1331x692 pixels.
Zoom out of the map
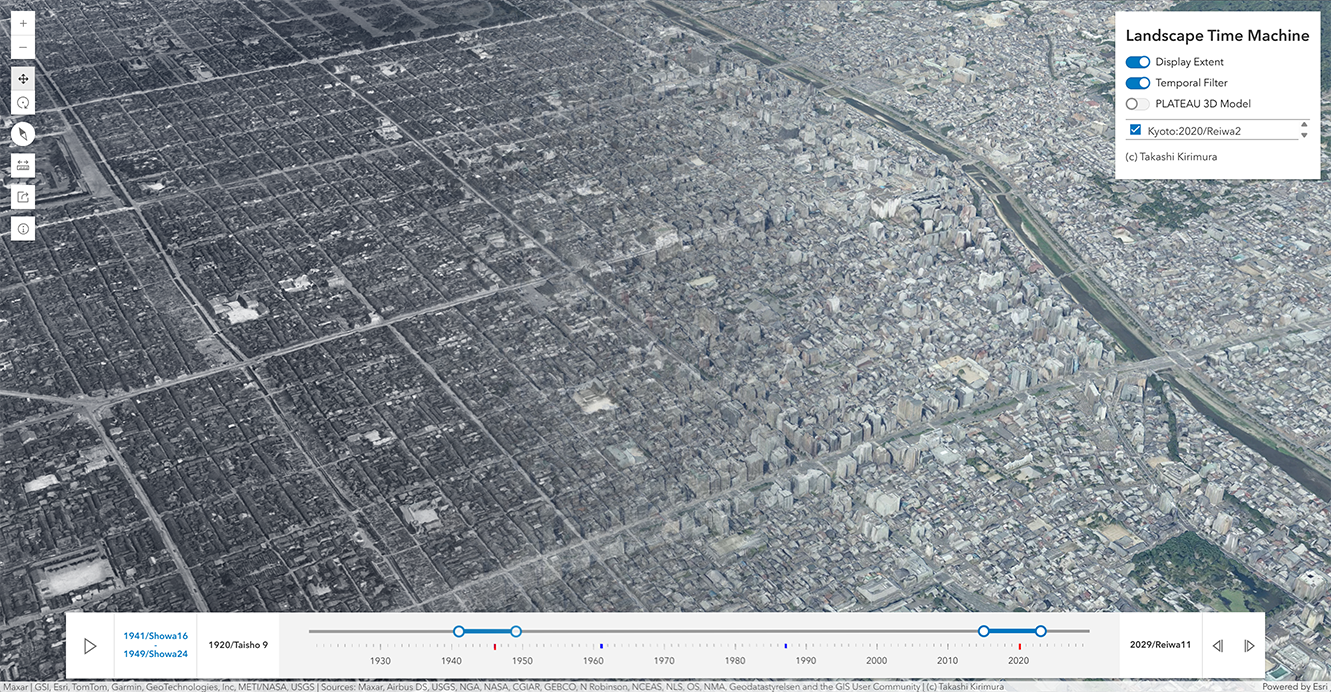point(23,48)
